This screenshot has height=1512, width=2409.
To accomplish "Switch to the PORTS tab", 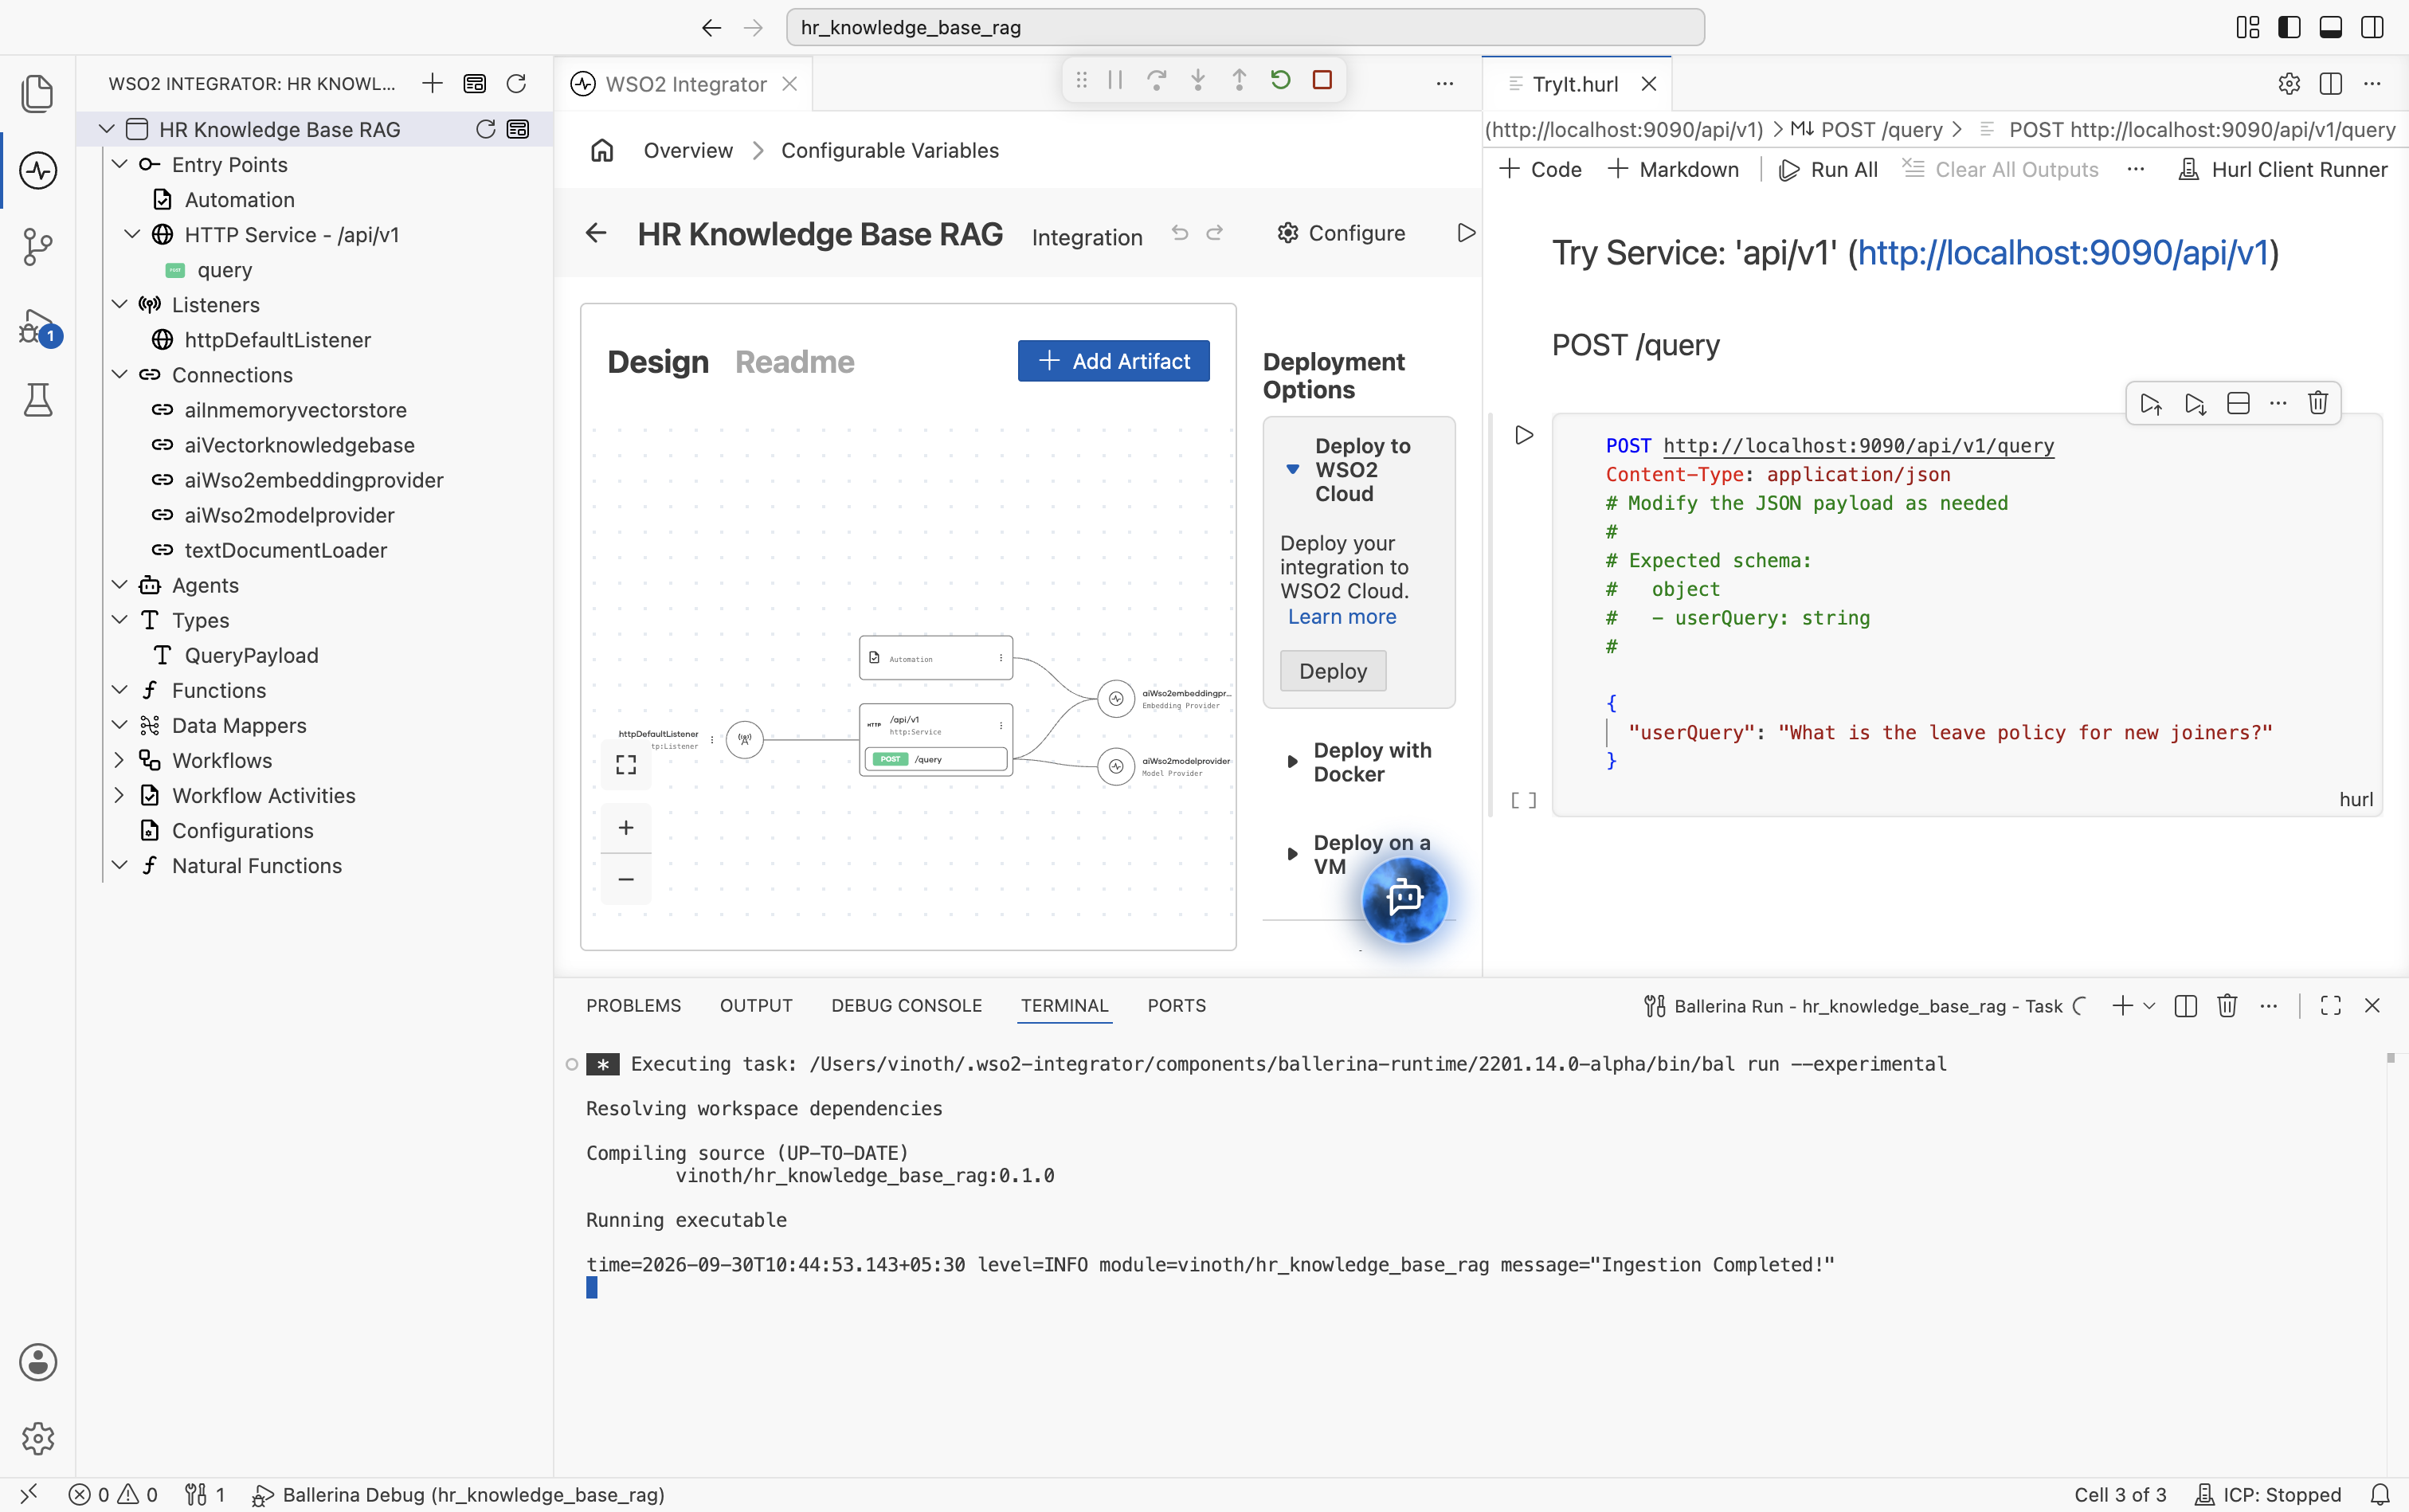I will 1176,1006.
